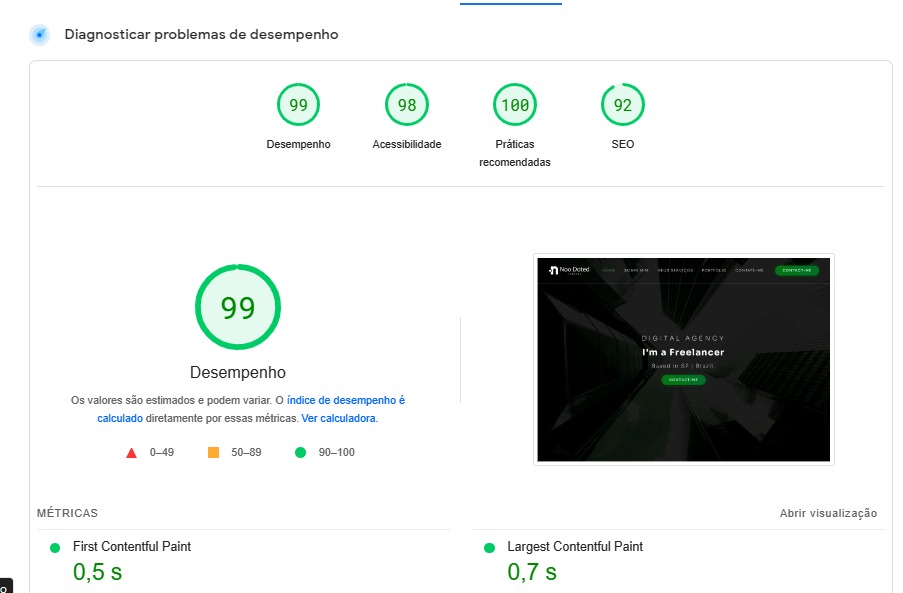Click the website screenshot thumbnail

tap(684, 359)
